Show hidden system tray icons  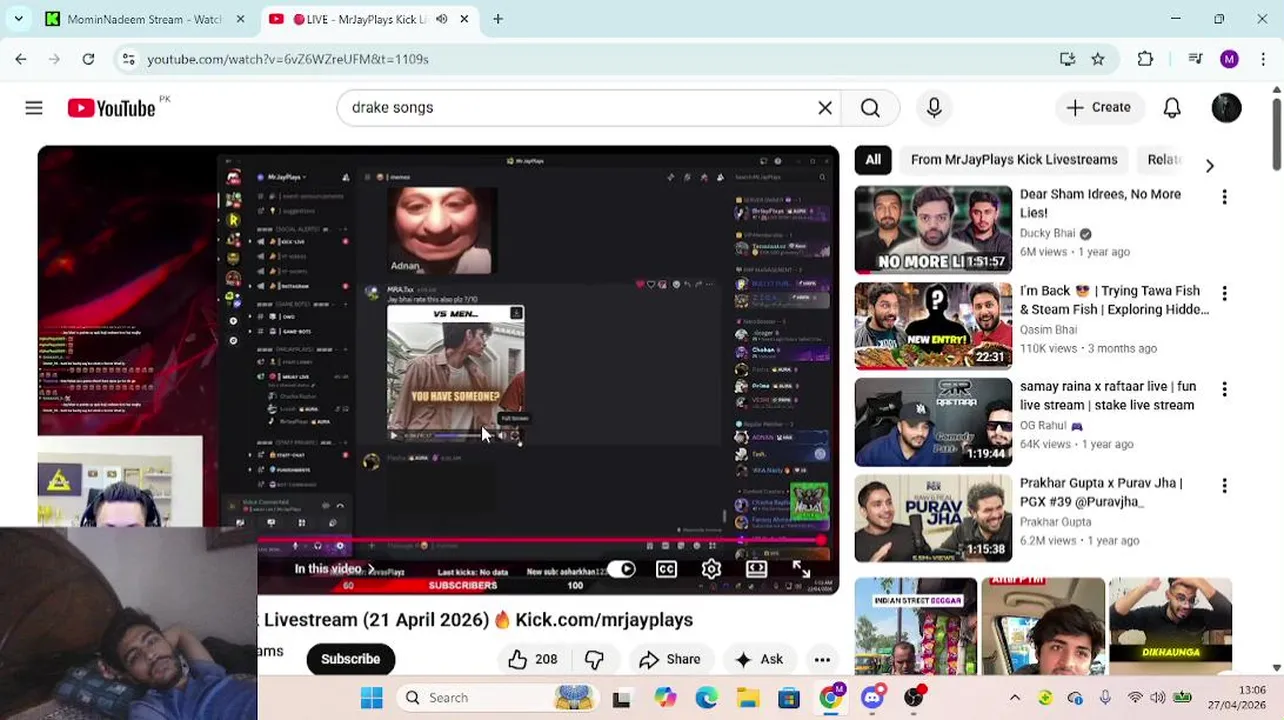1014,698
